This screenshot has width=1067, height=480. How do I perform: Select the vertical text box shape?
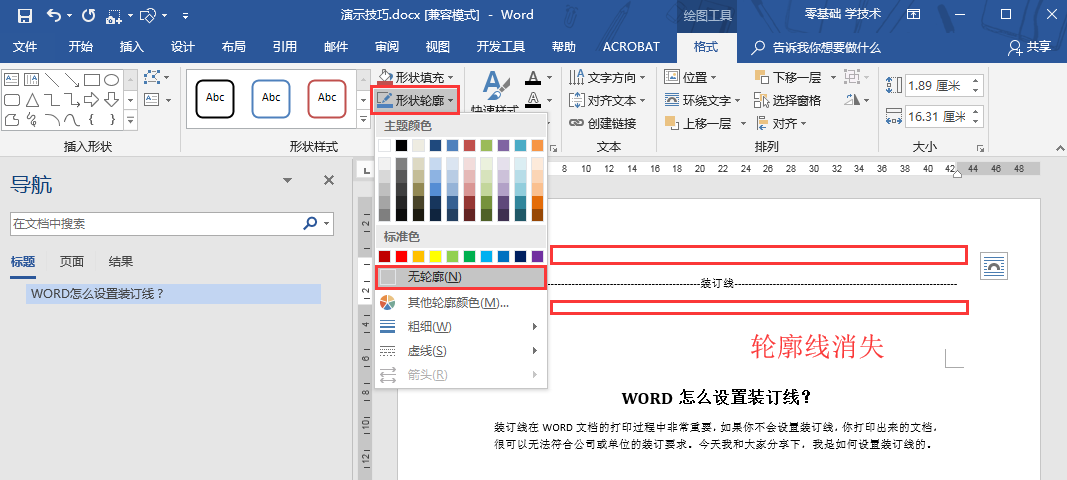click(31, 79)
